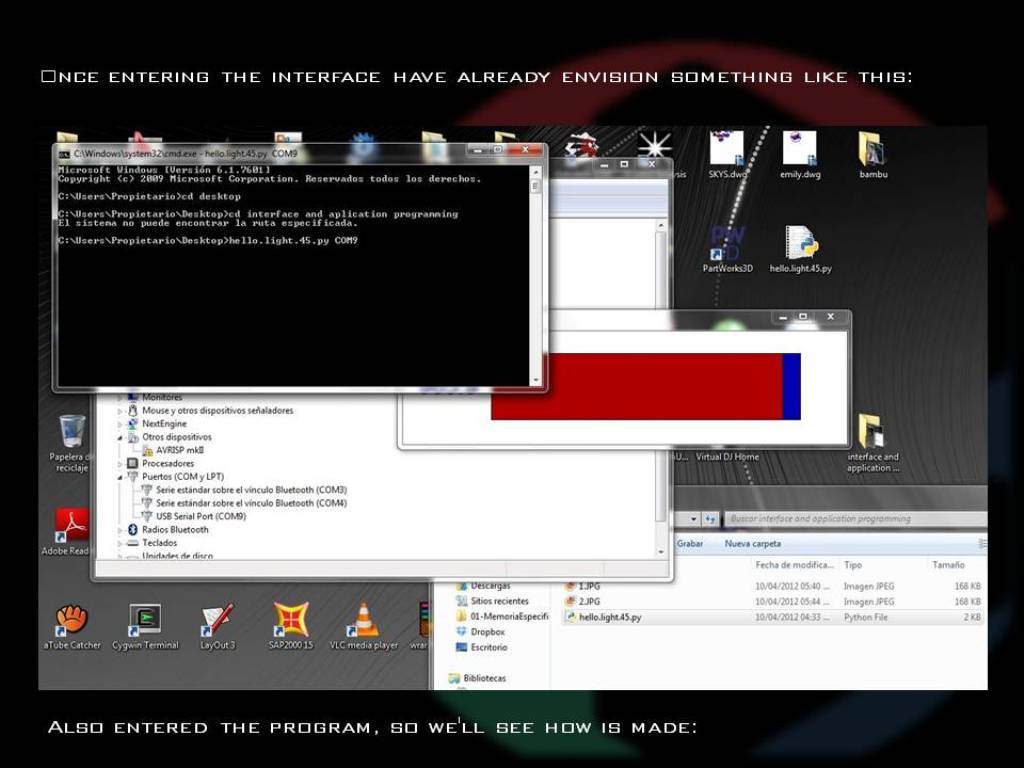This screenshot has width=1024, height=768.
Task: Collapse the Puertos (COM y LPT) node
Action: click(x=120, y=477)
